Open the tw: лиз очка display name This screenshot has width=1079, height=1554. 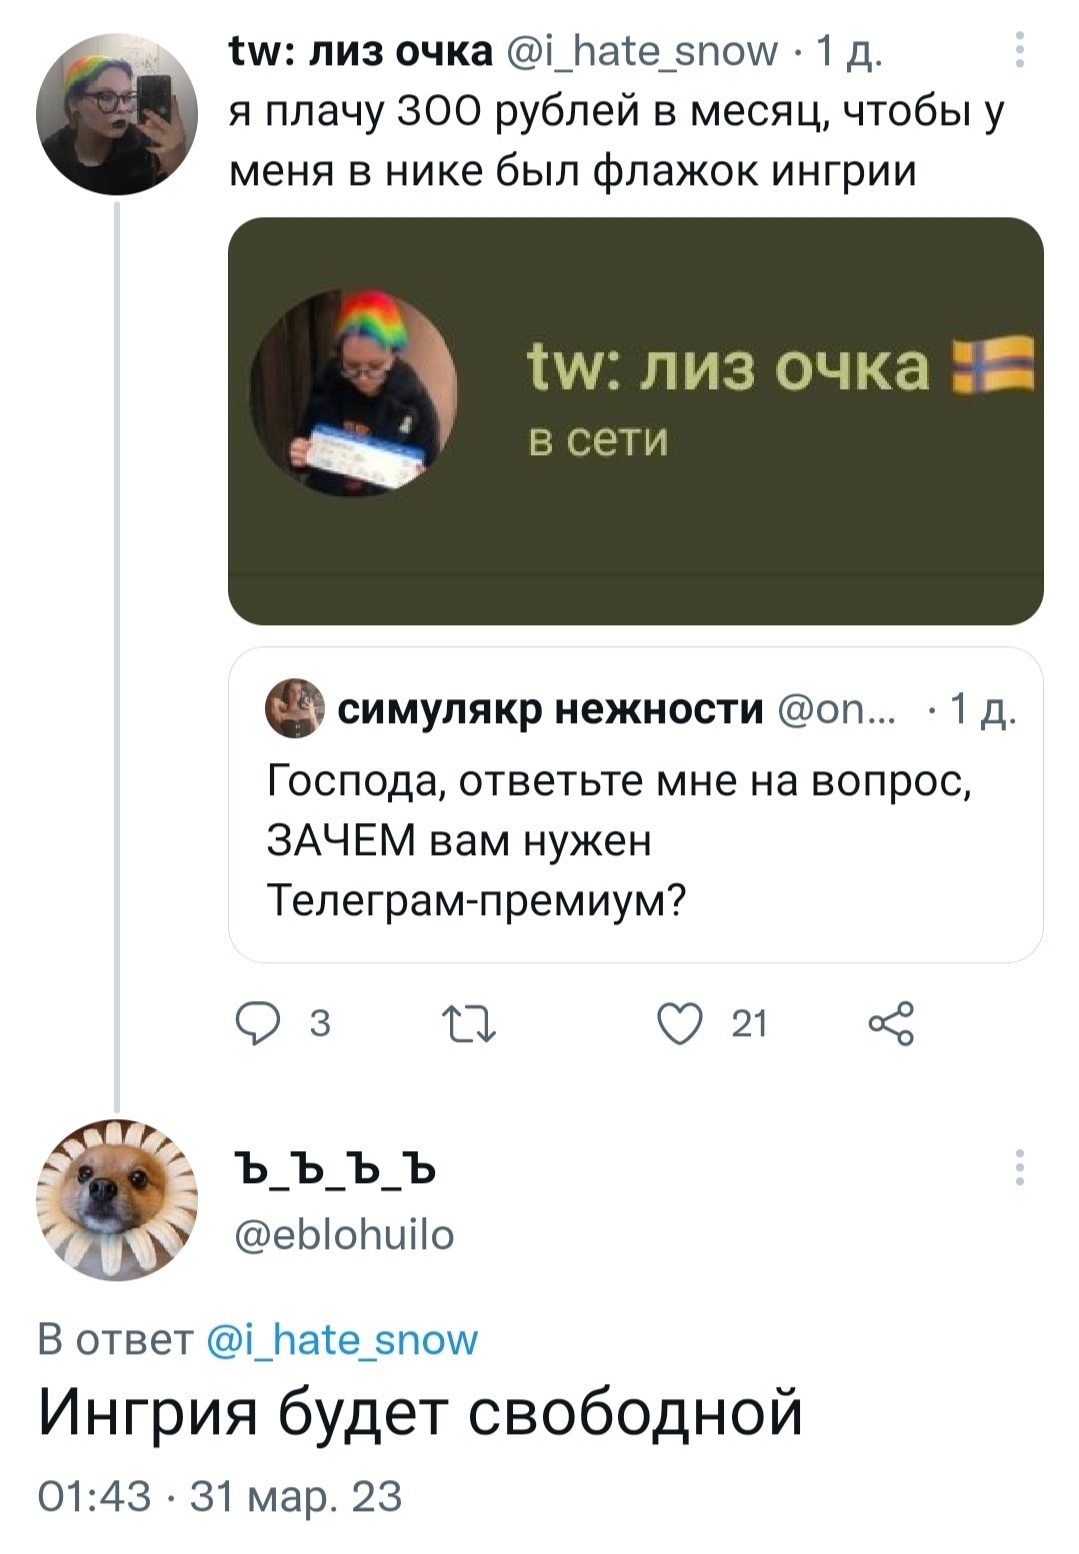(361, 50)
